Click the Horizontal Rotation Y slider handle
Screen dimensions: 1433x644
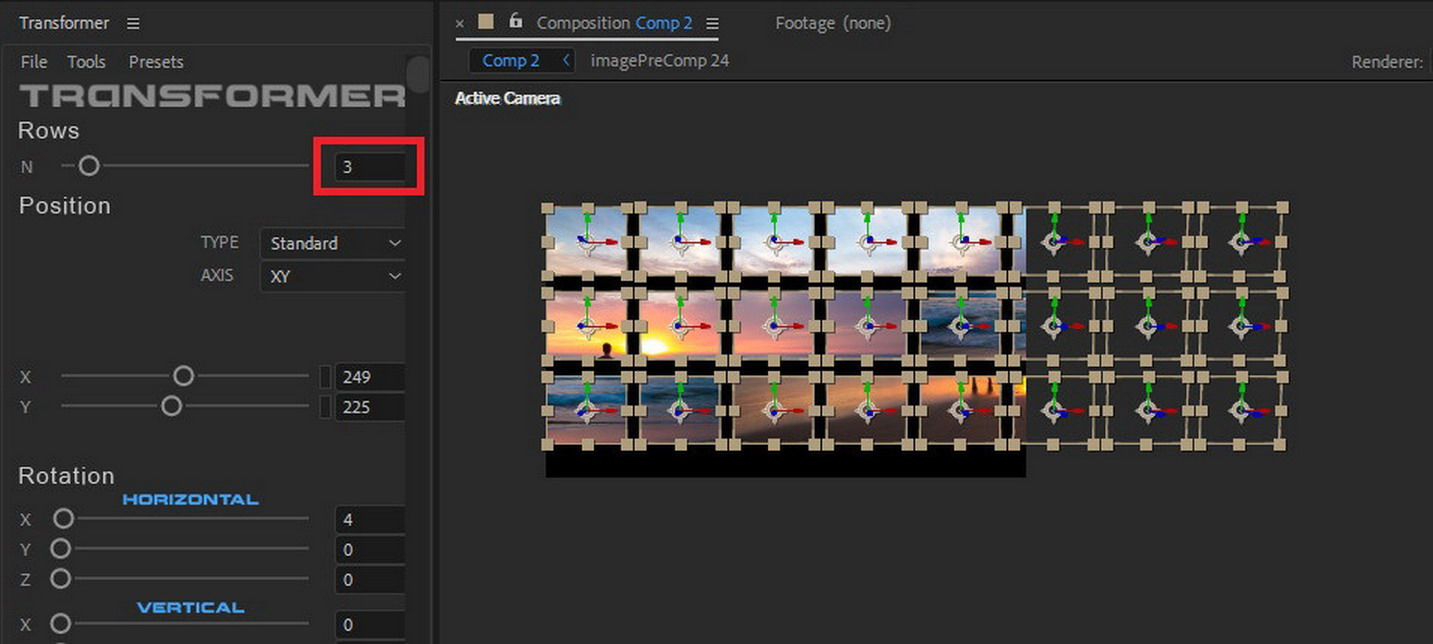click(60, 548)
